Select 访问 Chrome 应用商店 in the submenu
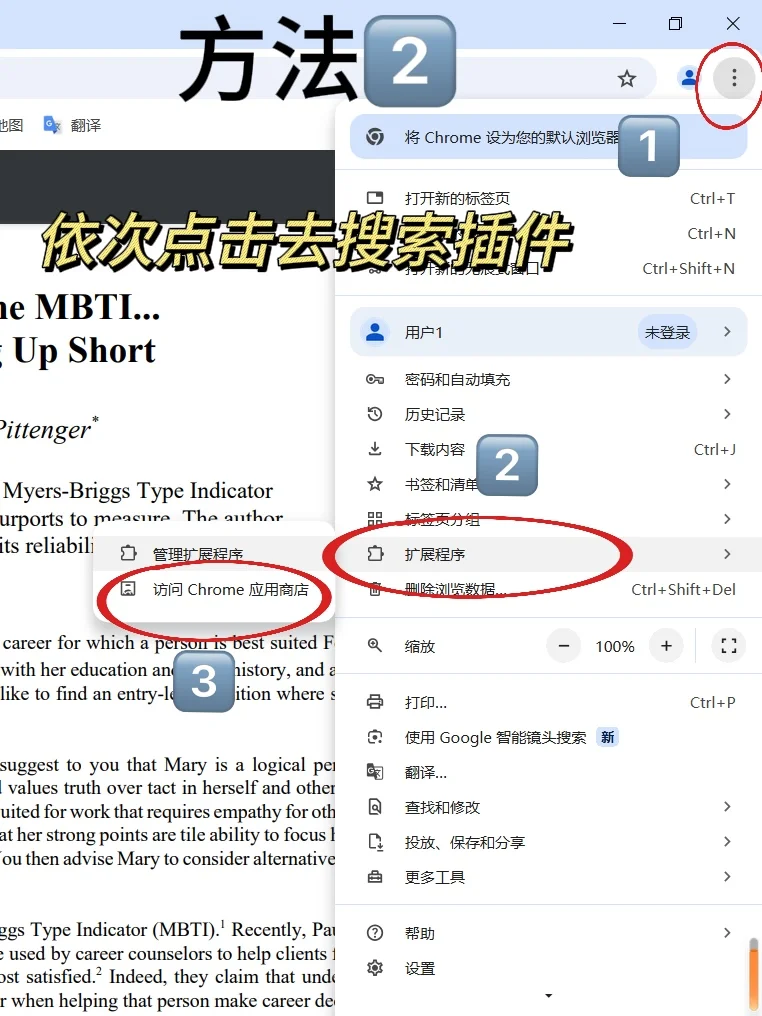Screen dimensions: 762x1016 (214, 589)
